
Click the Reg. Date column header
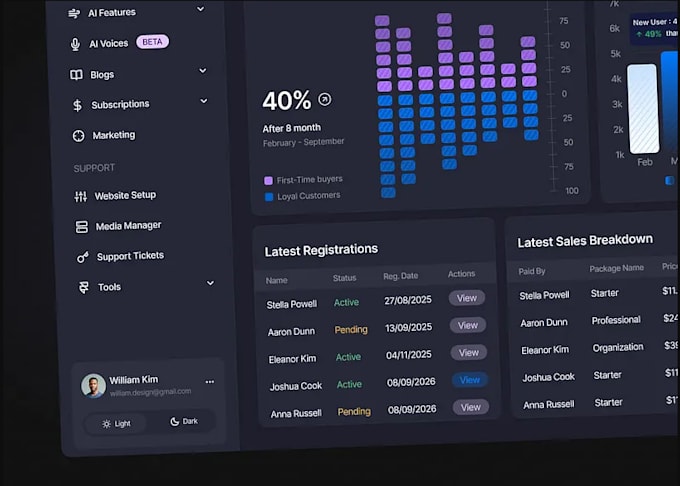click(x=401, y=276)
